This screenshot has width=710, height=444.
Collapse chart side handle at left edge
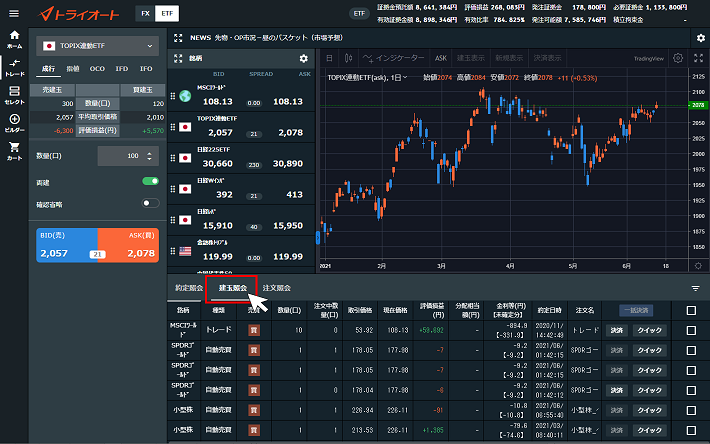pyautogui.click(x=318, y=237)
